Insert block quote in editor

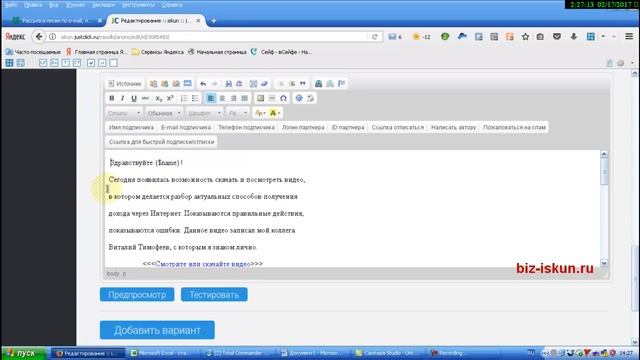[x=303, y=84]
